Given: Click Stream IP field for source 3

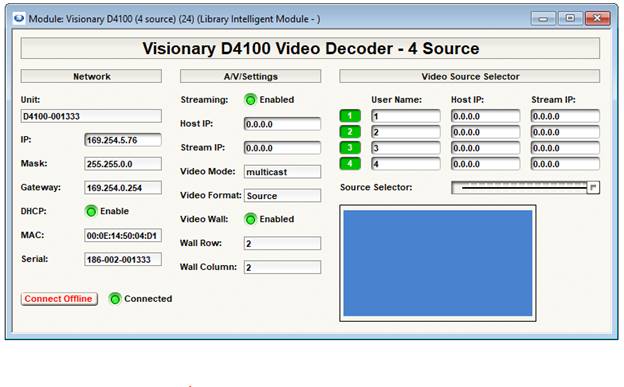Looking at the screenshot, I should (x=565, y=148).
